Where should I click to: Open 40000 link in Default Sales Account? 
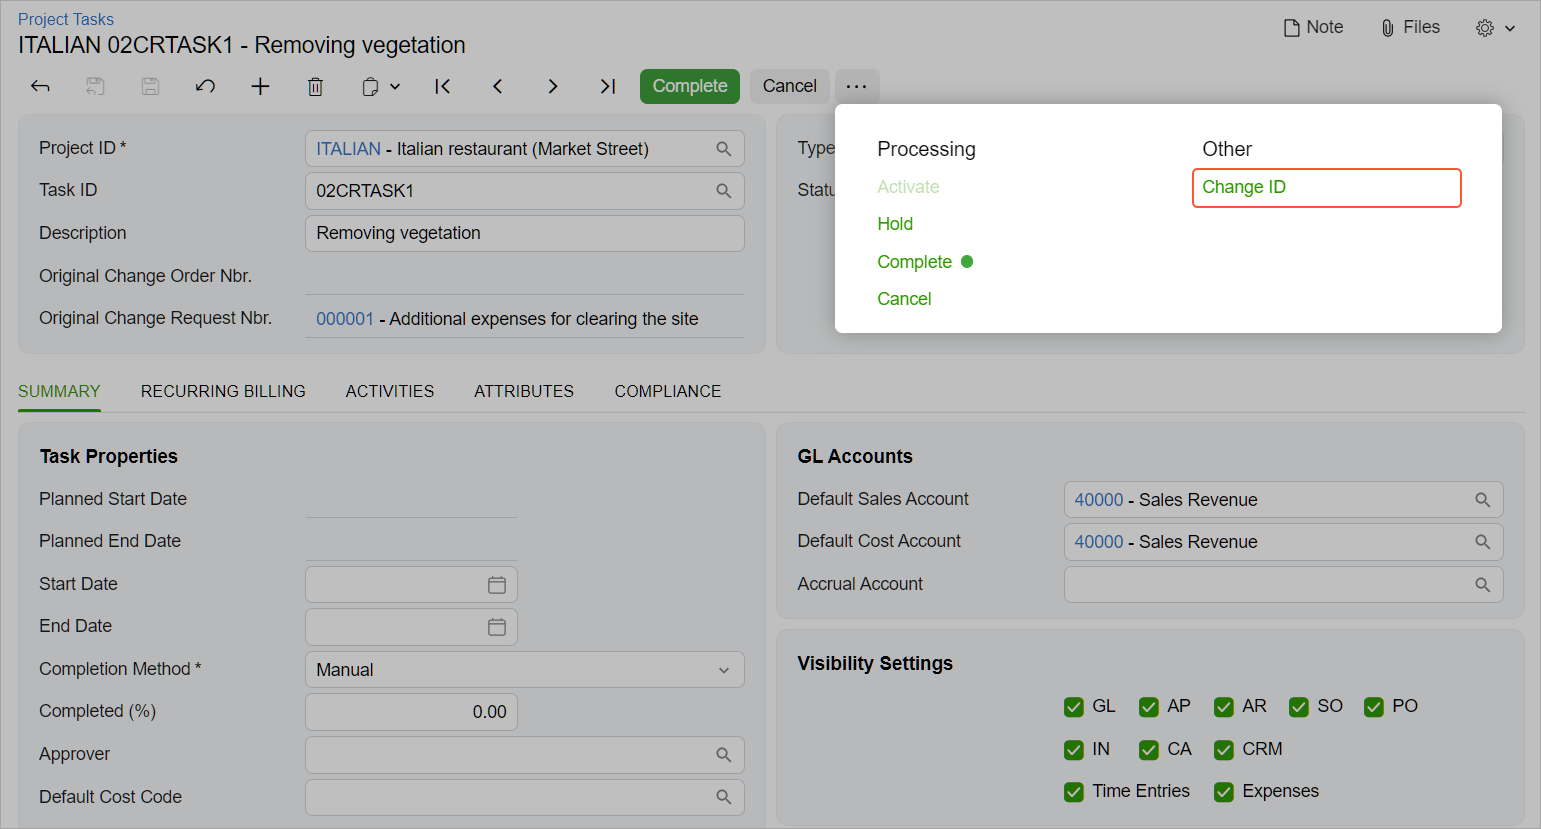click(x=1099, y=500)
